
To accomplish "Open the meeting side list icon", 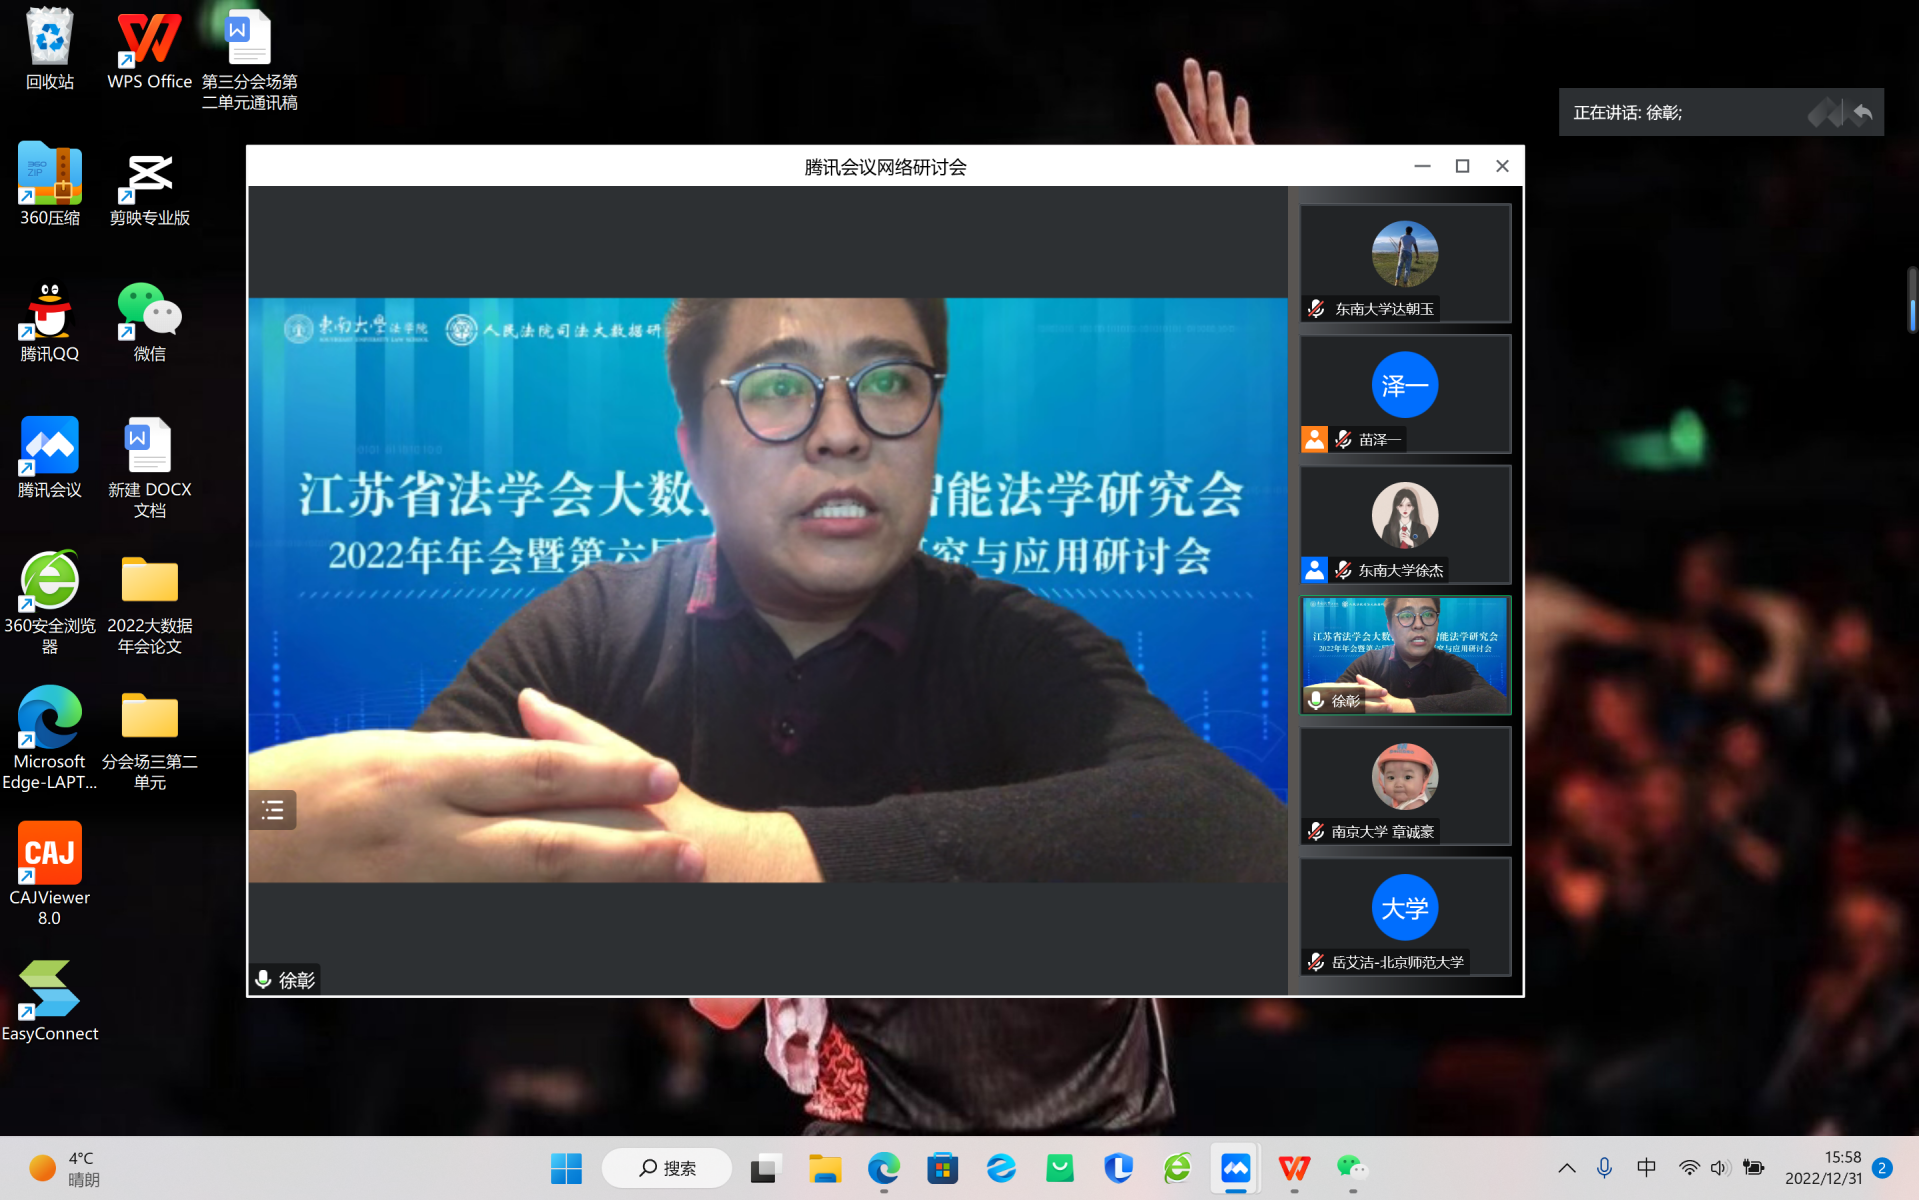I will pyautogui.click(x=272, y=810).
